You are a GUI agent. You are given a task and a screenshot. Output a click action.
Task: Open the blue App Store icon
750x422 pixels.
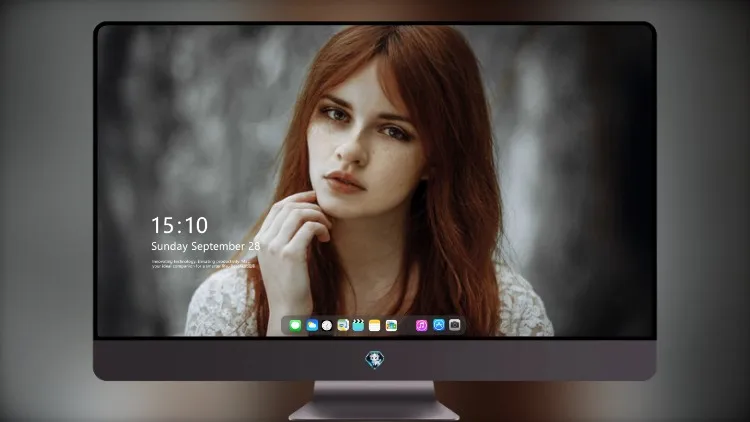click(439, 325)
